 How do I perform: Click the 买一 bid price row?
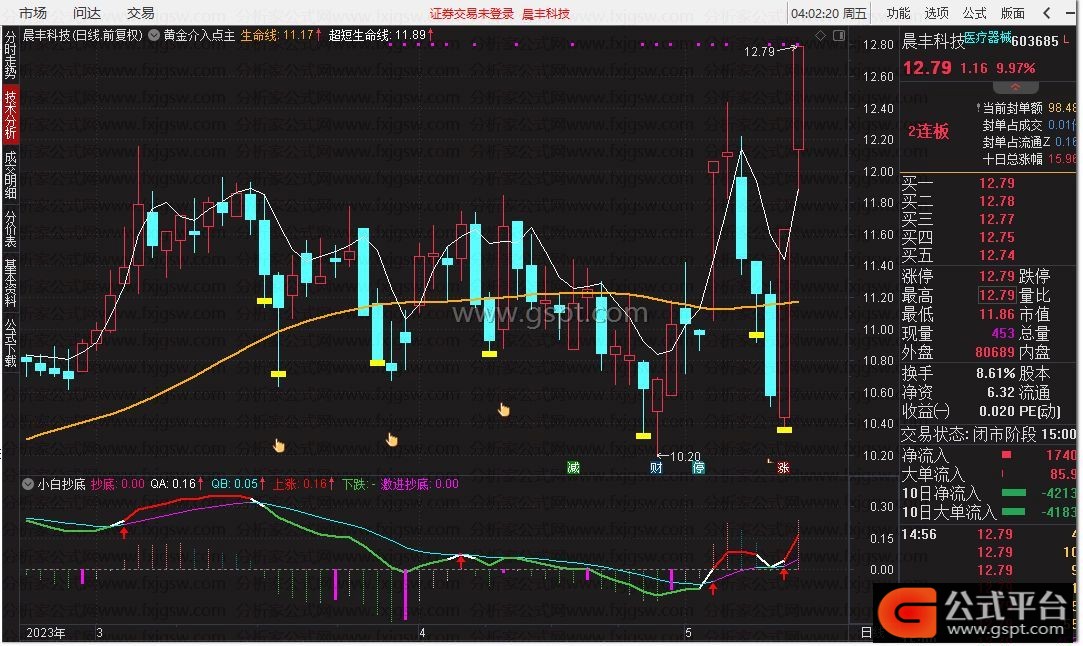click(x=989, y=183)
